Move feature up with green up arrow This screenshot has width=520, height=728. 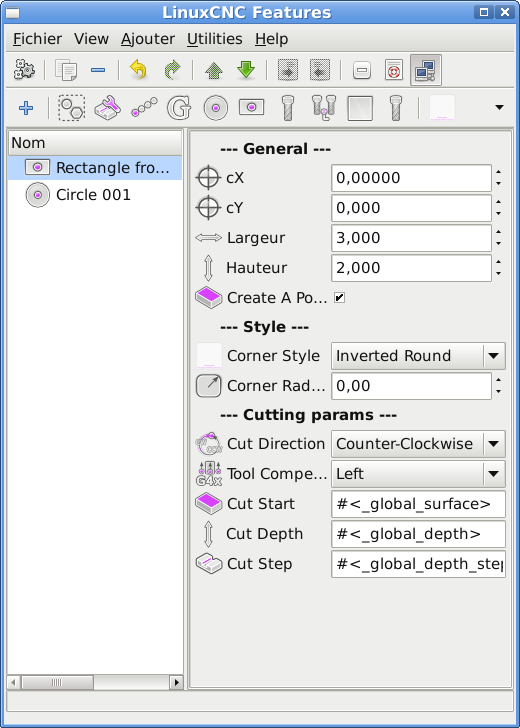point(214,70)
